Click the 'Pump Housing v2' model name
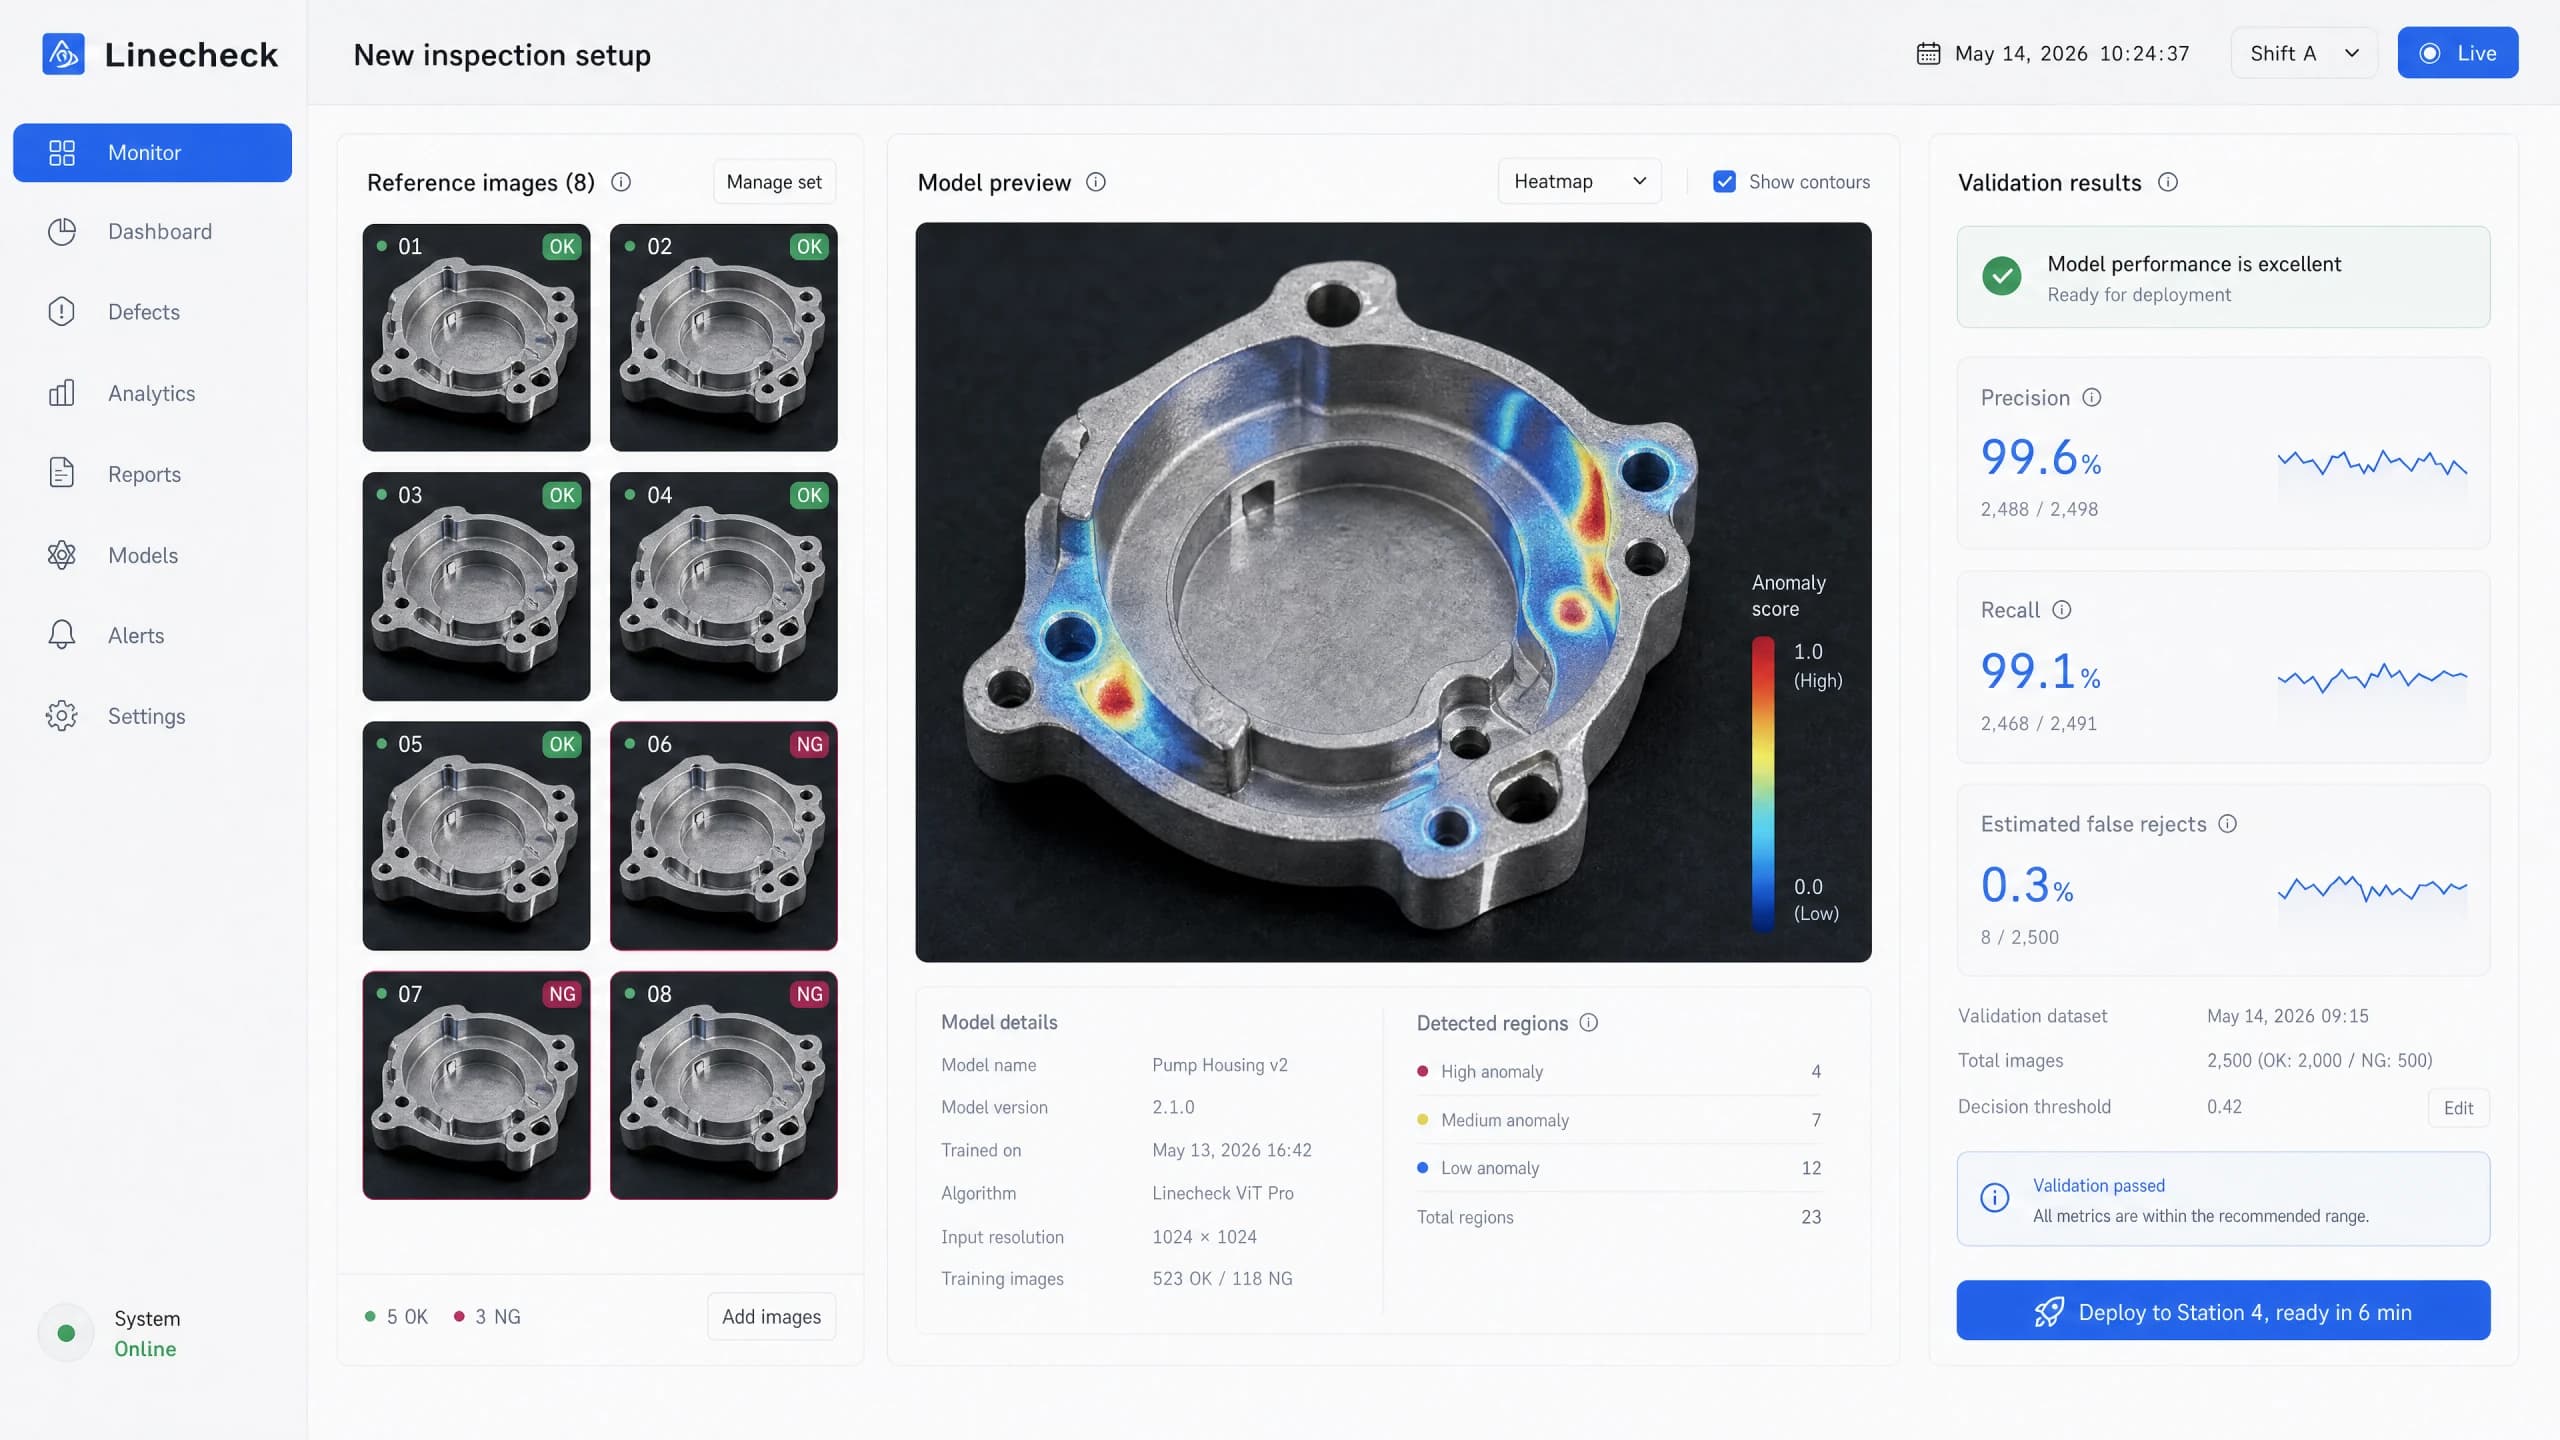Screen dimensions: 2560x1440 (1220, 1065)
